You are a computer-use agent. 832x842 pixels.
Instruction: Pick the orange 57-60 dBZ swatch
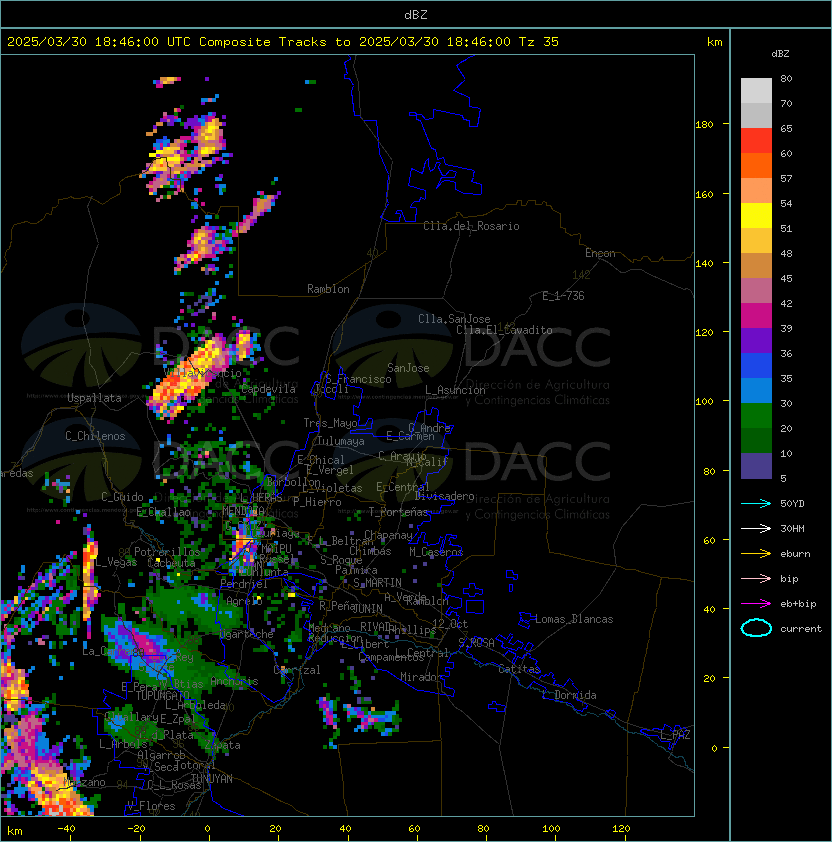click(756, 166)
